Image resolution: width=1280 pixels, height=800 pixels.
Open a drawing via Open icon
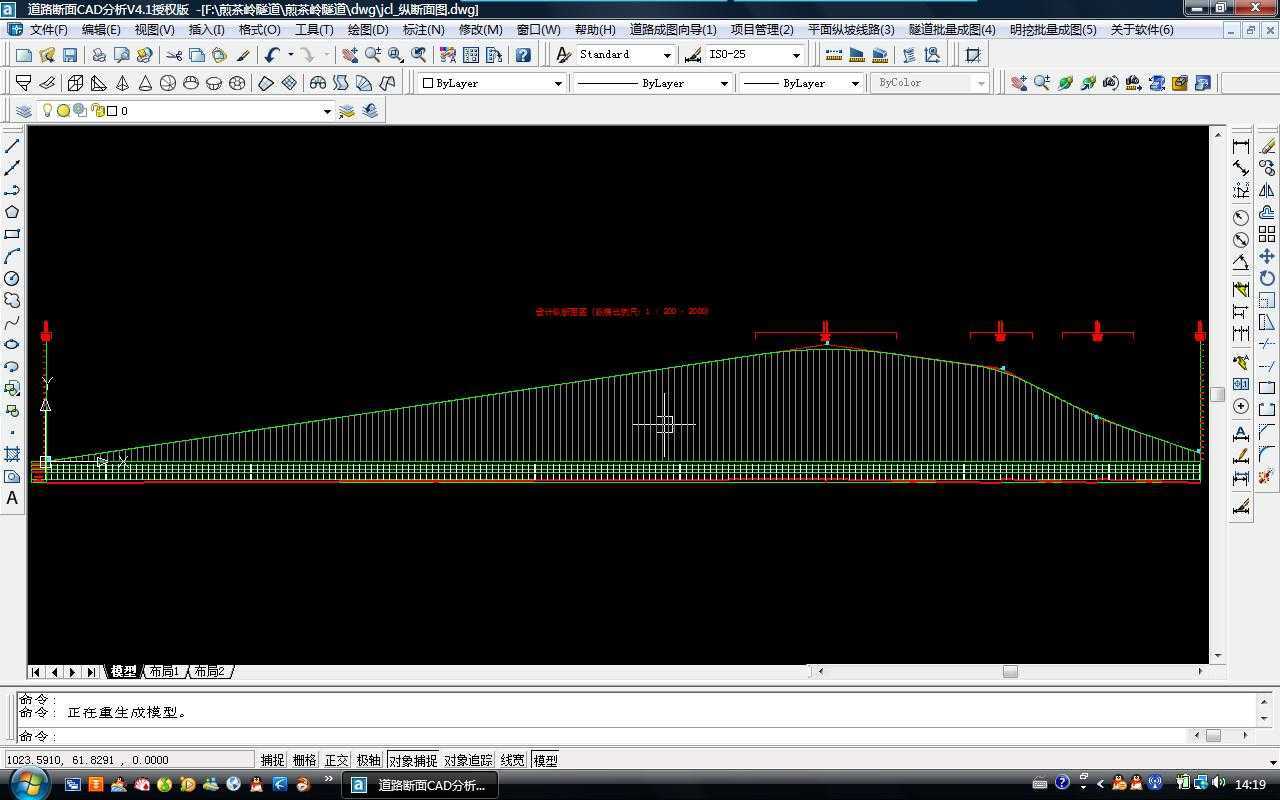(47, 55)
